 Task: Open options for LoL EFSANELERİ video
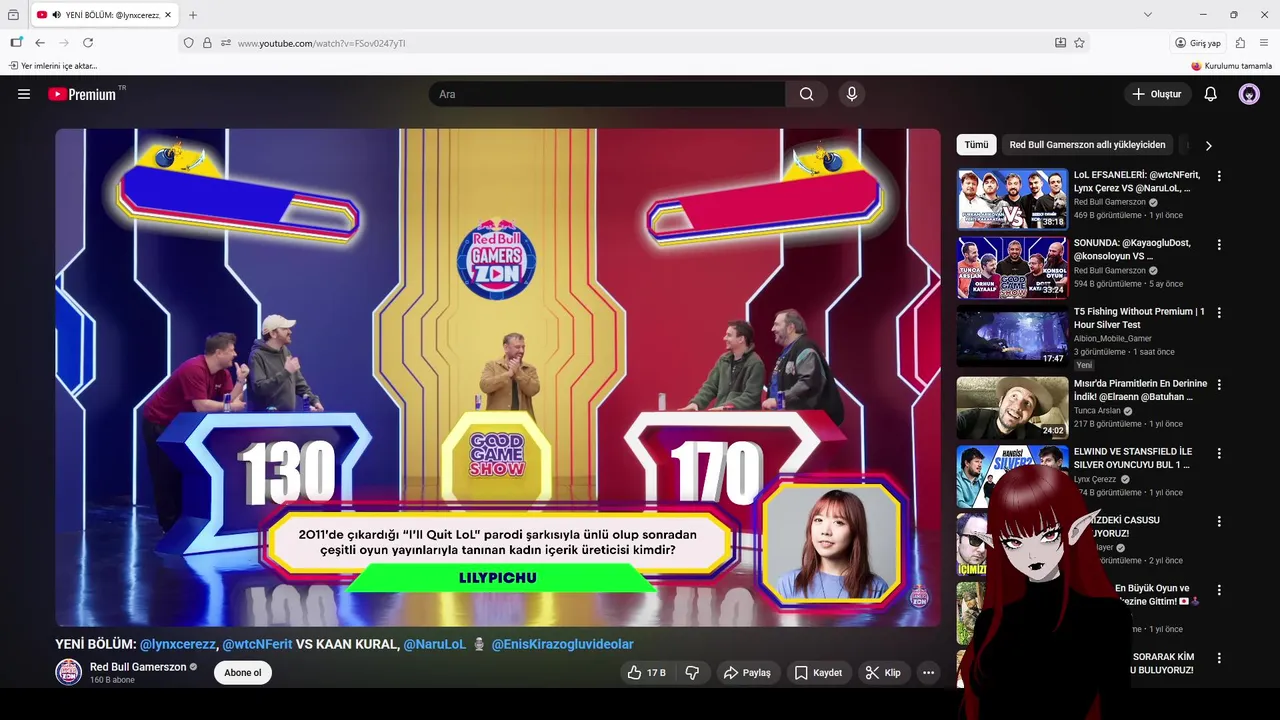[1218, 176]
